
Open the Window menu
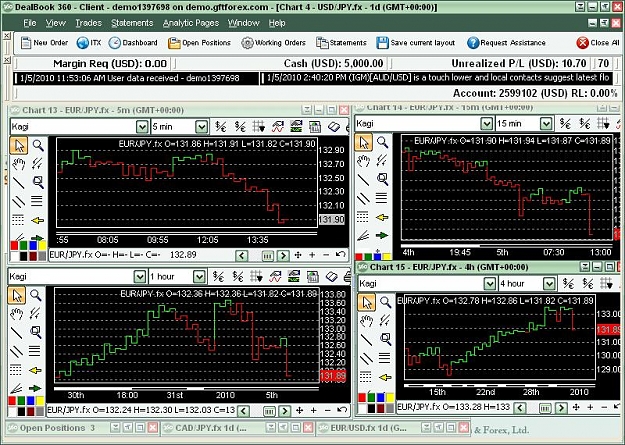(244, 24)
